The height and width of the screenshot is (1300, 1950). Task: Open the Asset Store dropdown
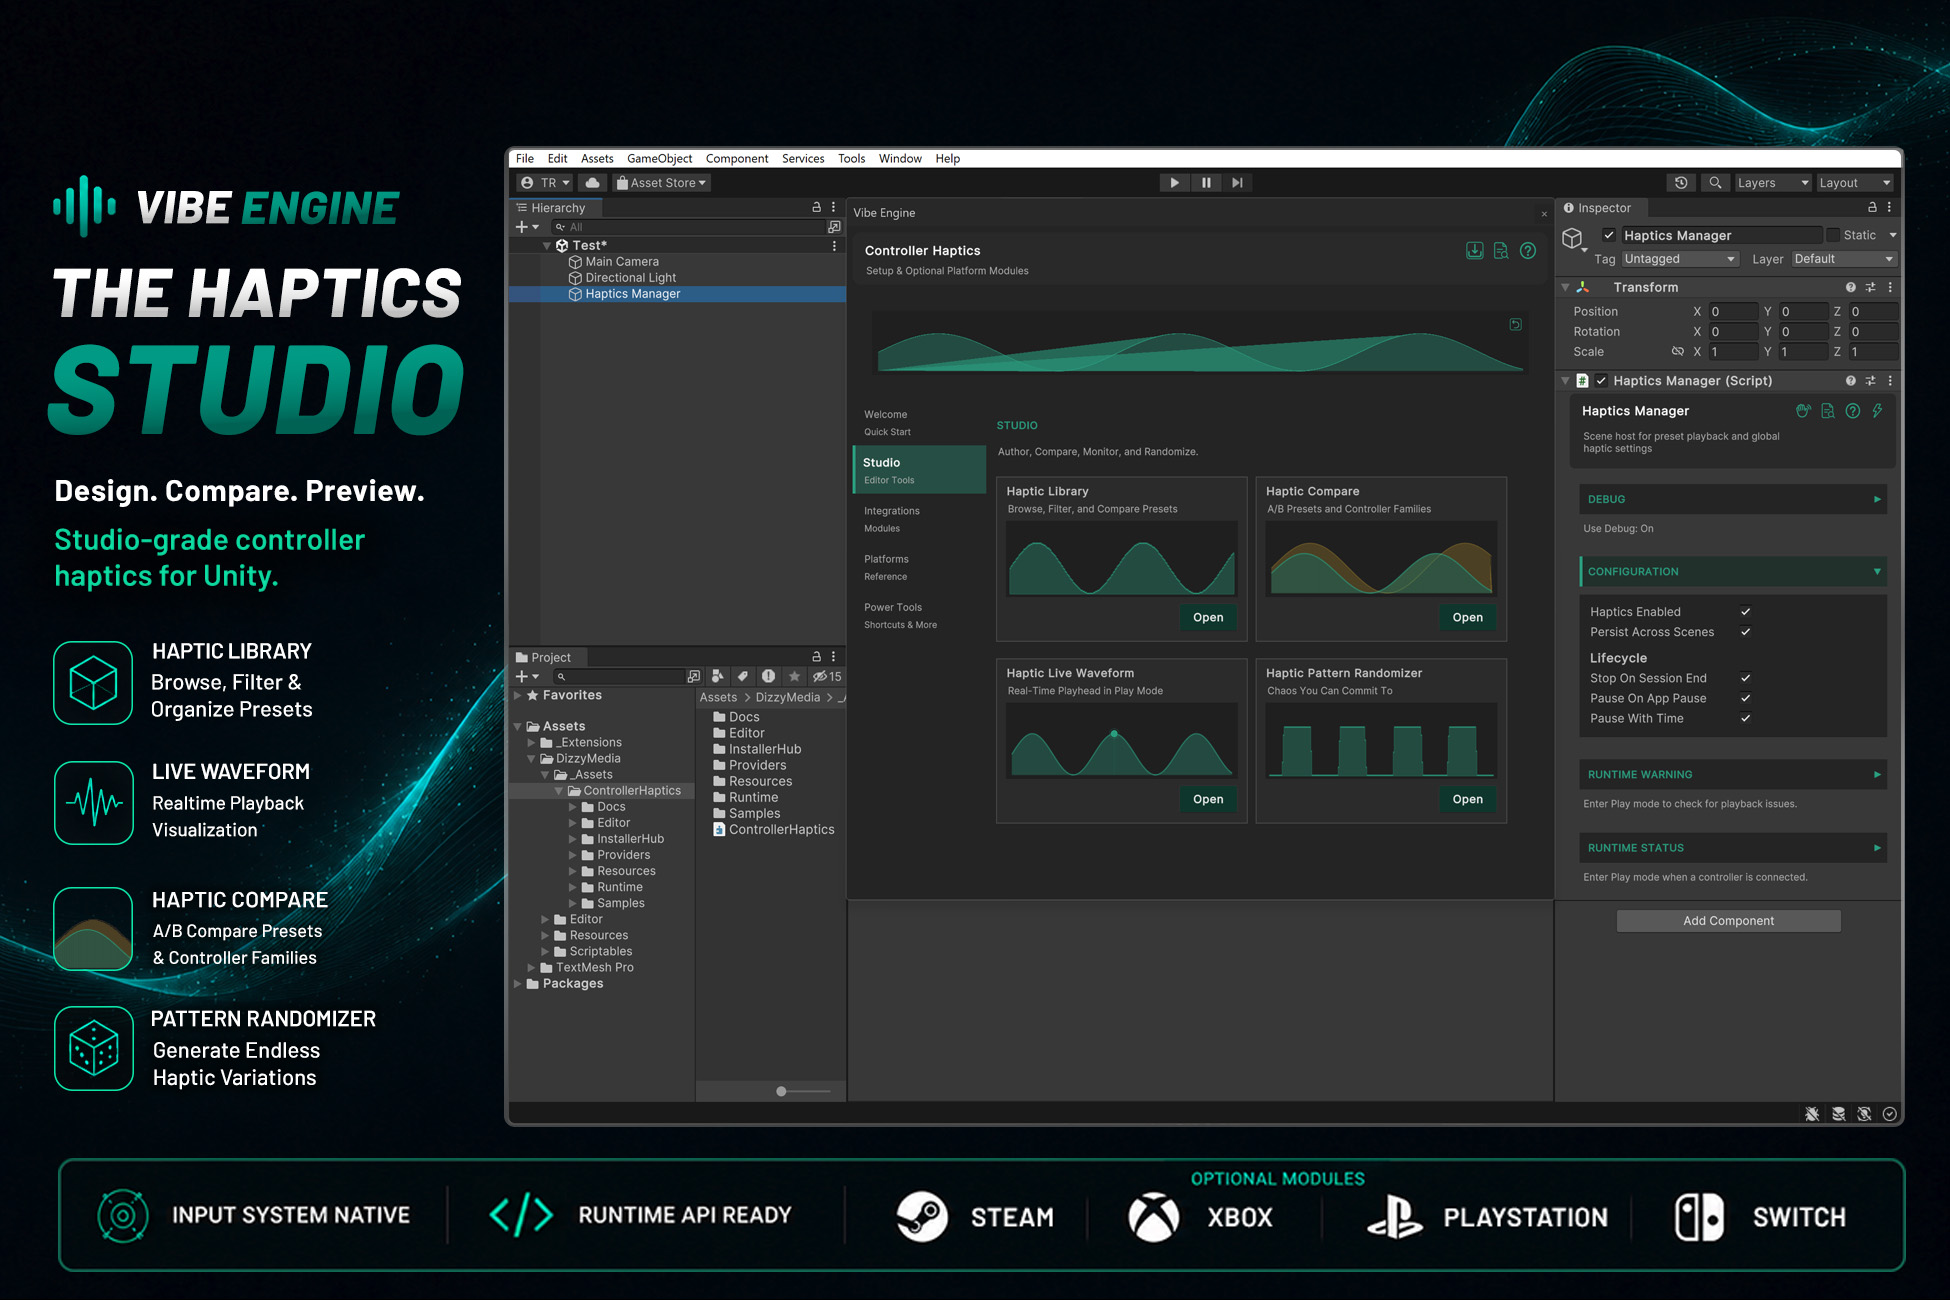pos(661,183)
